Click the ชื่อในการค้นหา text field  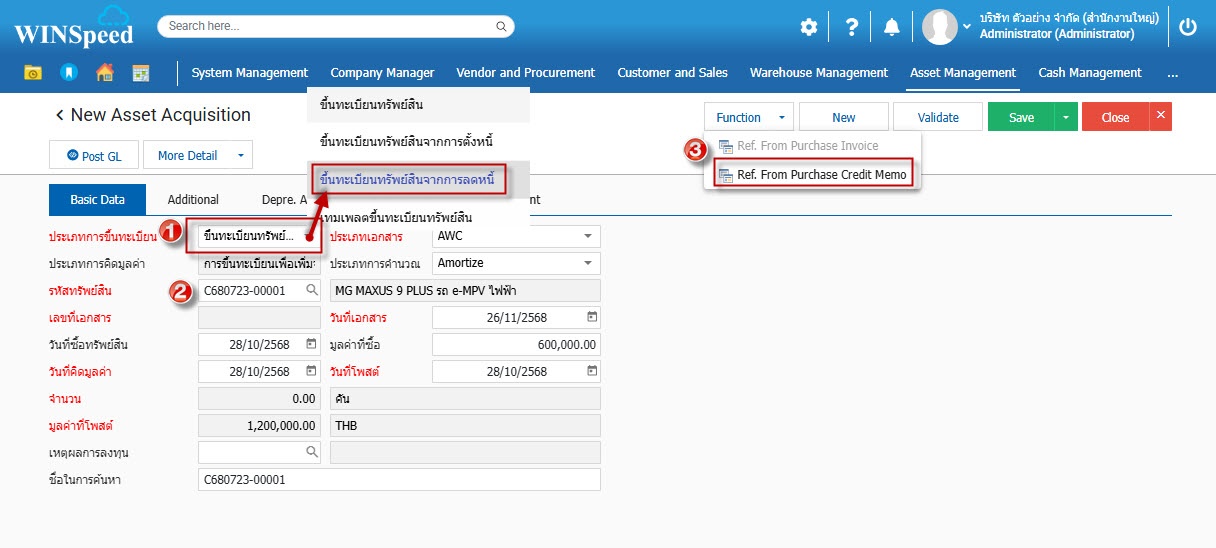coord(399,480)
